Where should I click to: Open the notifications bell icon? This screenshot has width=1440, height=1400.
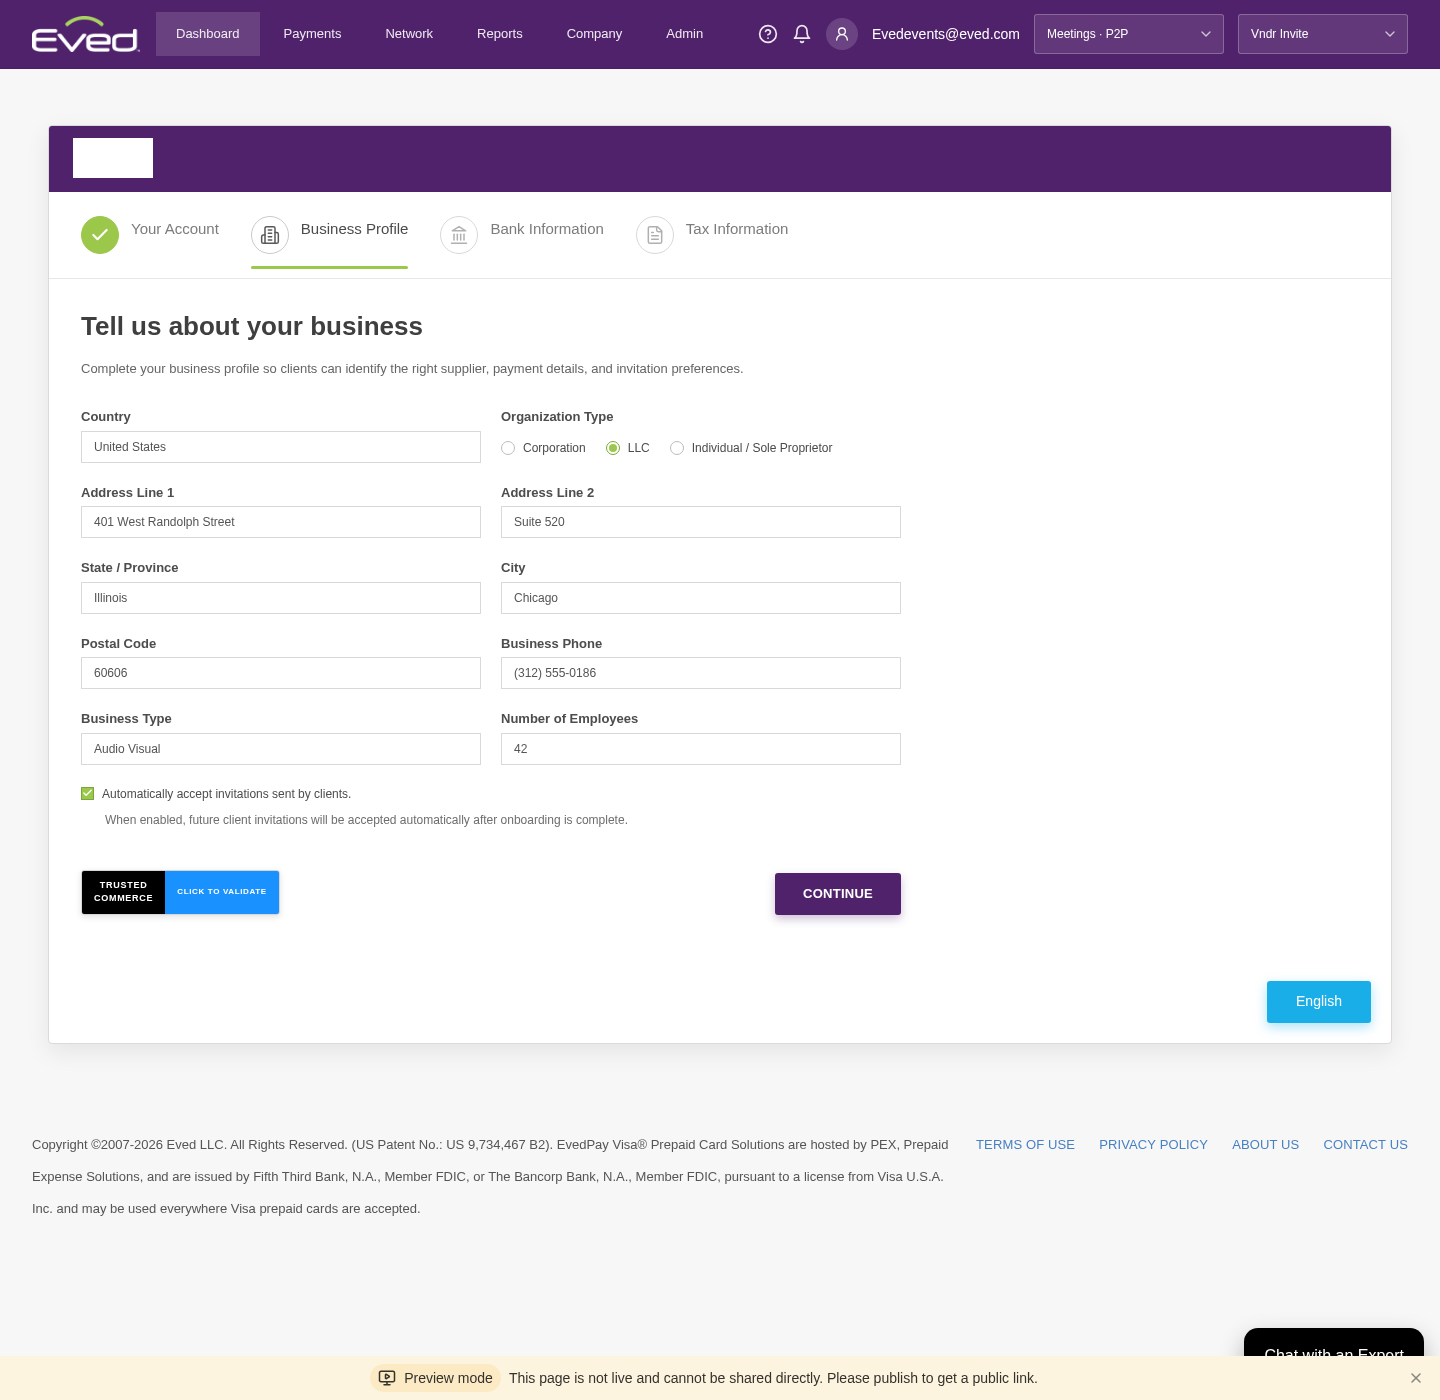coord(802,34)
